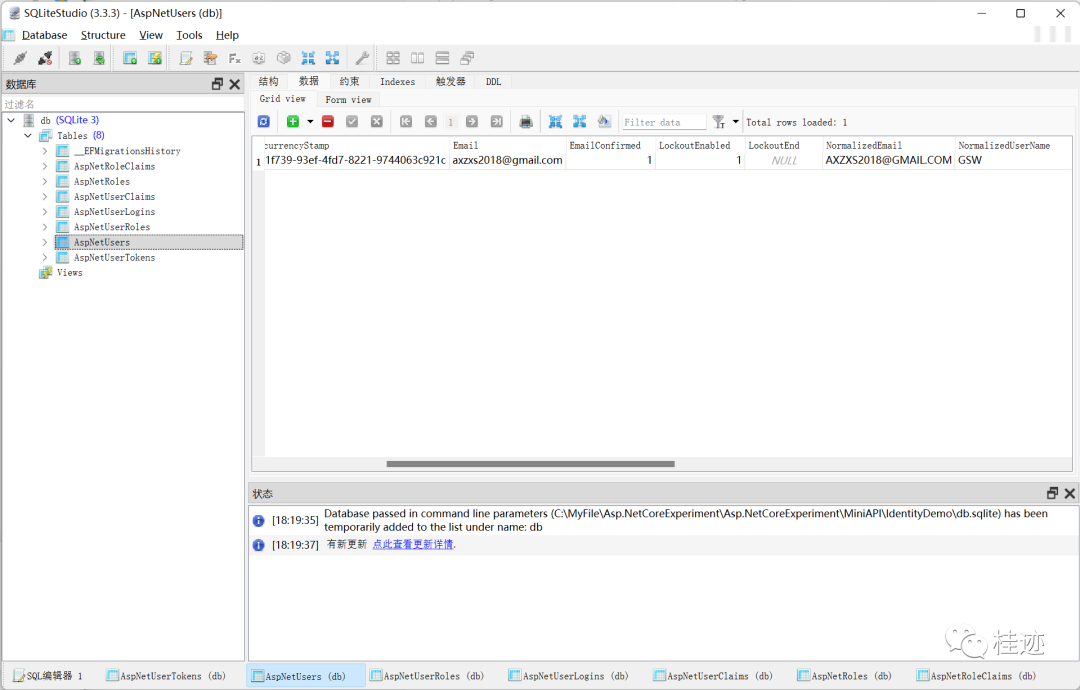Viewport: 1080px width, 690px height.
Task: Click the 过滤名 filter name field
Action: point(123,104)
